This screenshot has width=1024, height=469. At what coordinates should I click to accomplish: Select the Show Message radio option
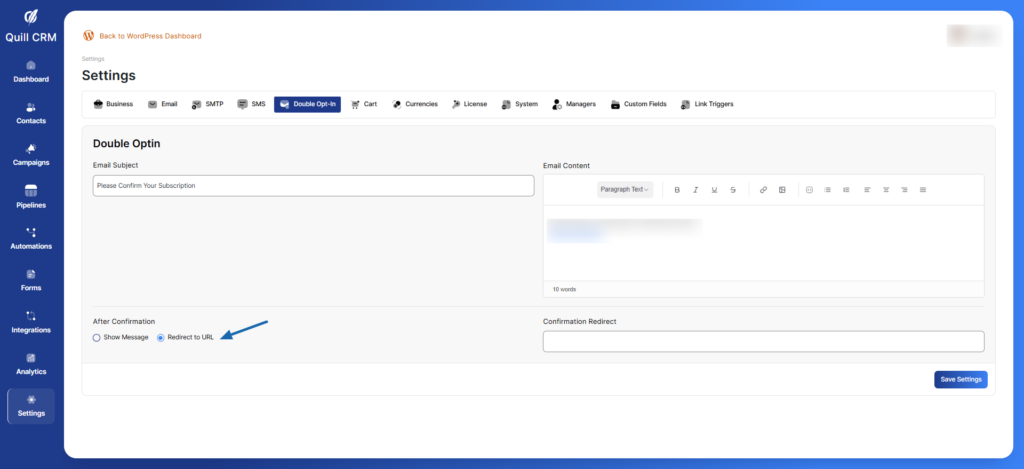[97, 337]
